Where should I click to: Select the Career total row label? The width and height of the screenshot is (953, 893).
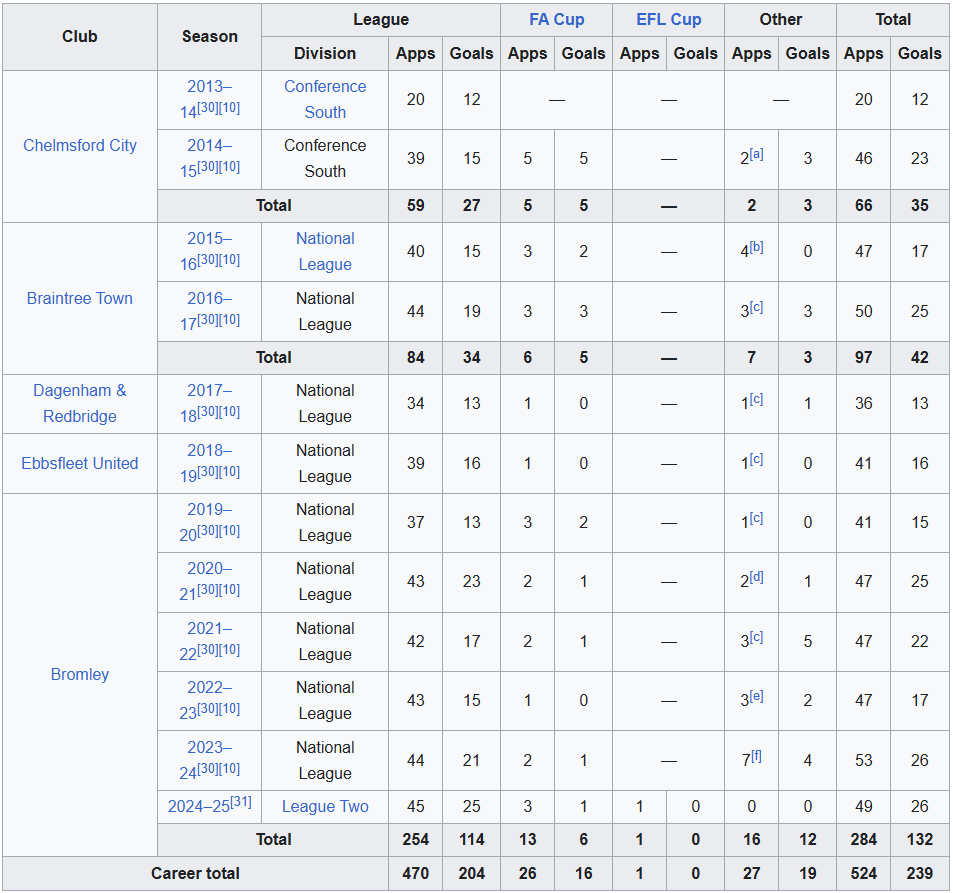(195, 874)
